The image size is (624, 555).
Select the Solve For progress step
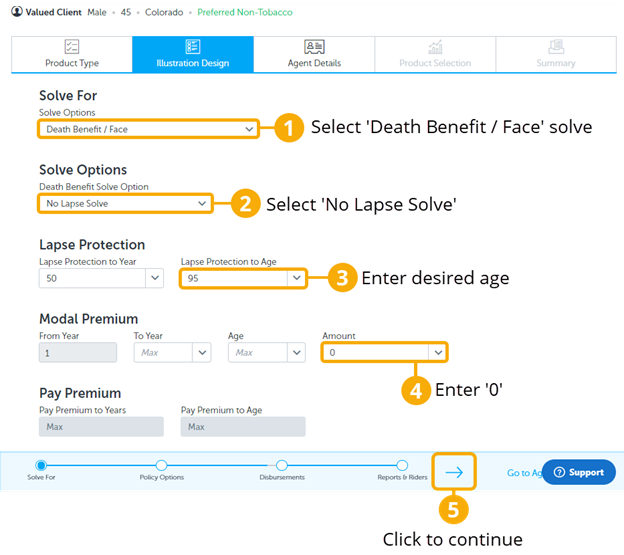coord(41,465)
